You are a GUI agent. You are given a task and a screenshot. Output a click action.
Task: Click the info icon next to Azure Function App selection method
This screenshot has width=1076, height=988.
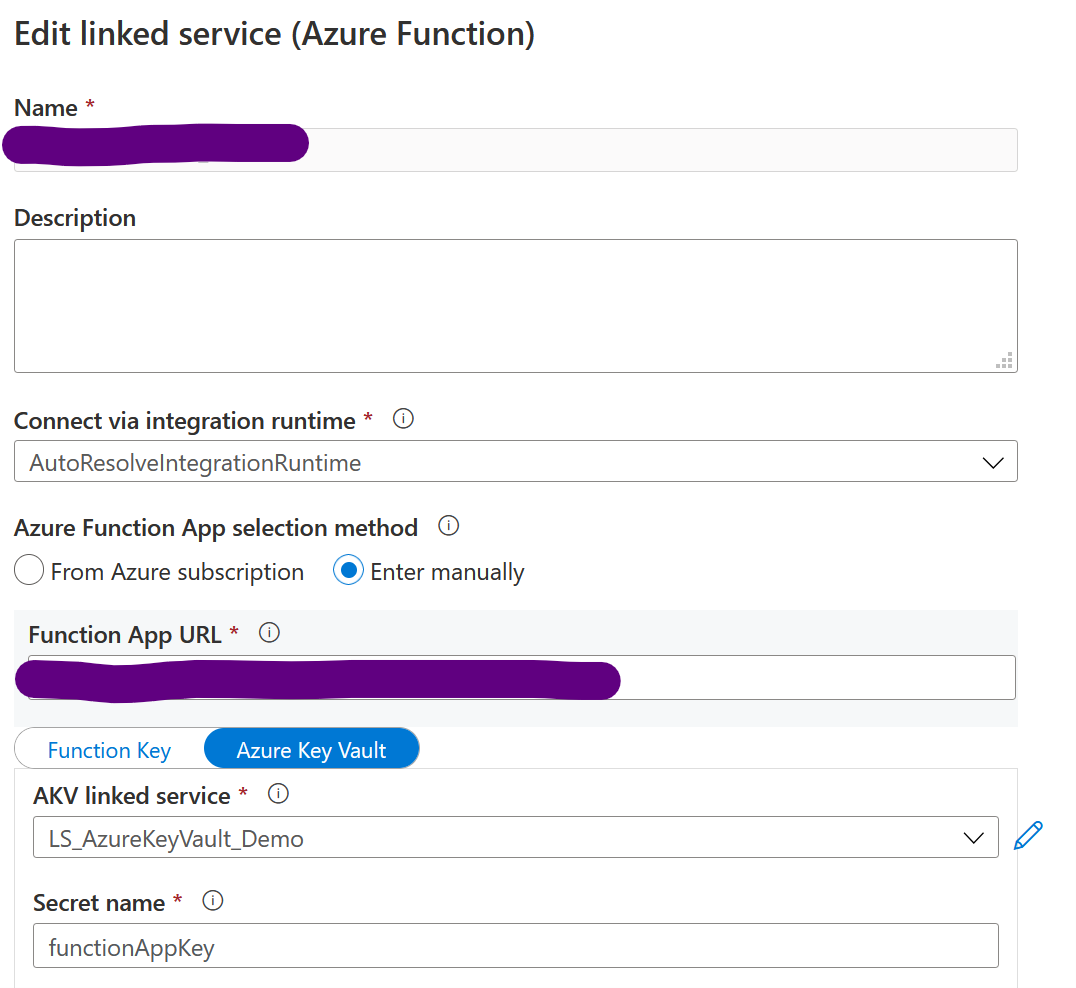click(448, 525)
